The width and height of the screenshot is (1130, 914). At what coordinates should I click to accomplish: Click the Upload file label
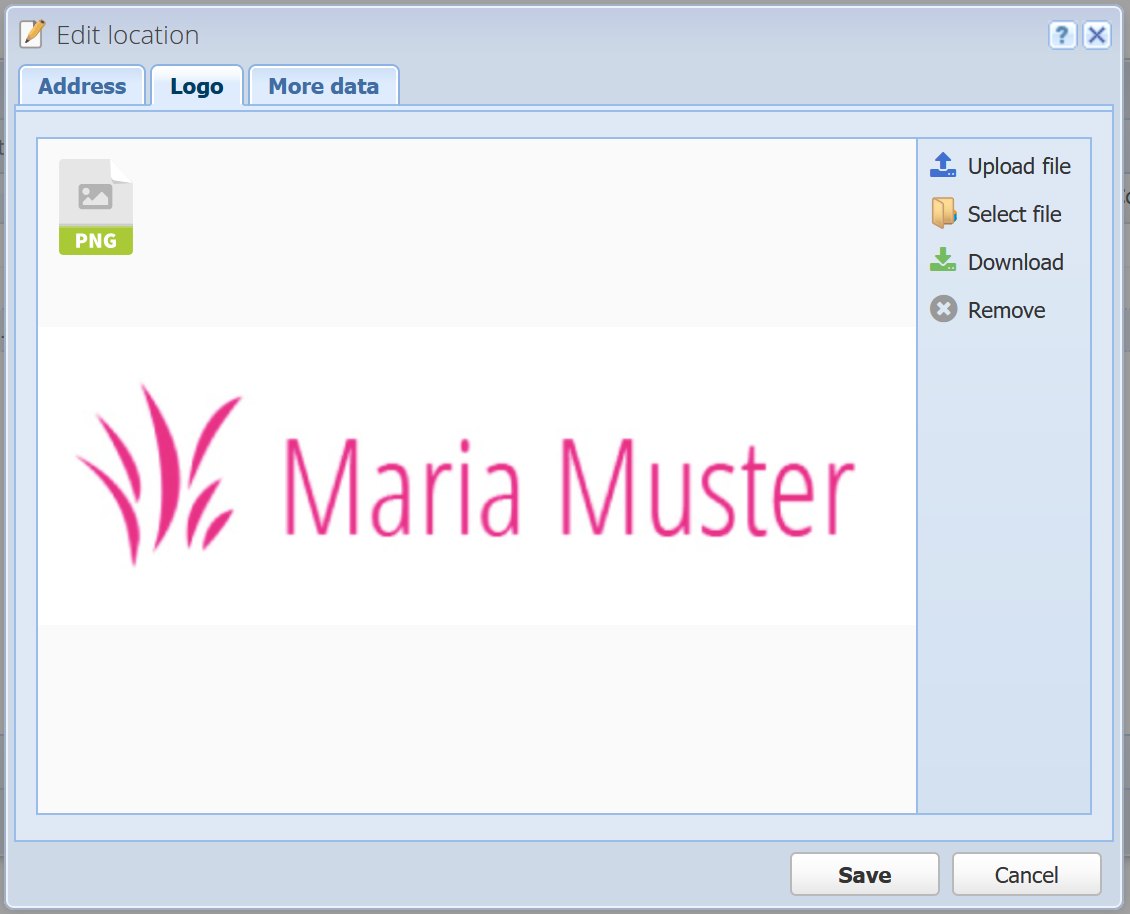coord(1019,167)
